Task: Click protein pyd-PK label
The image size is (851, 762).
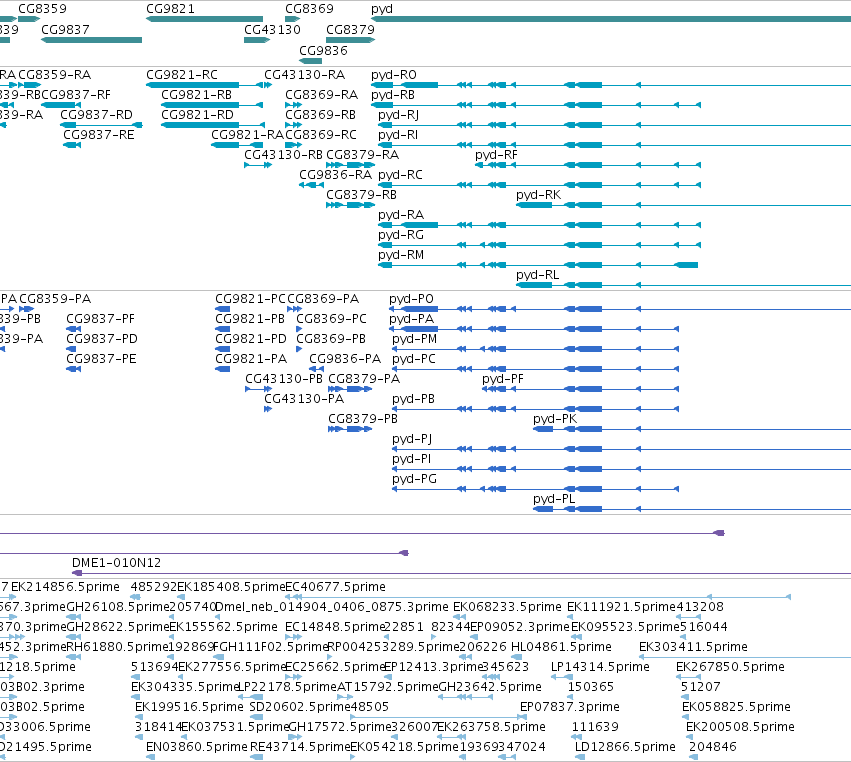Action: (555, 419)
